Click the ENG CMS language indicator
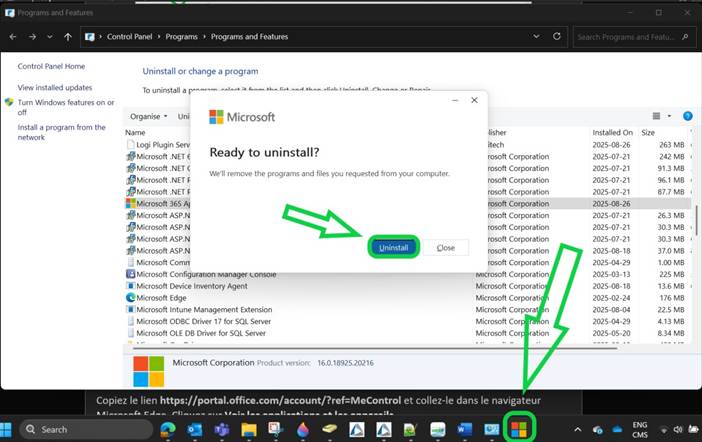The width and height of the screenshot is (702, 442). point(640,429)
